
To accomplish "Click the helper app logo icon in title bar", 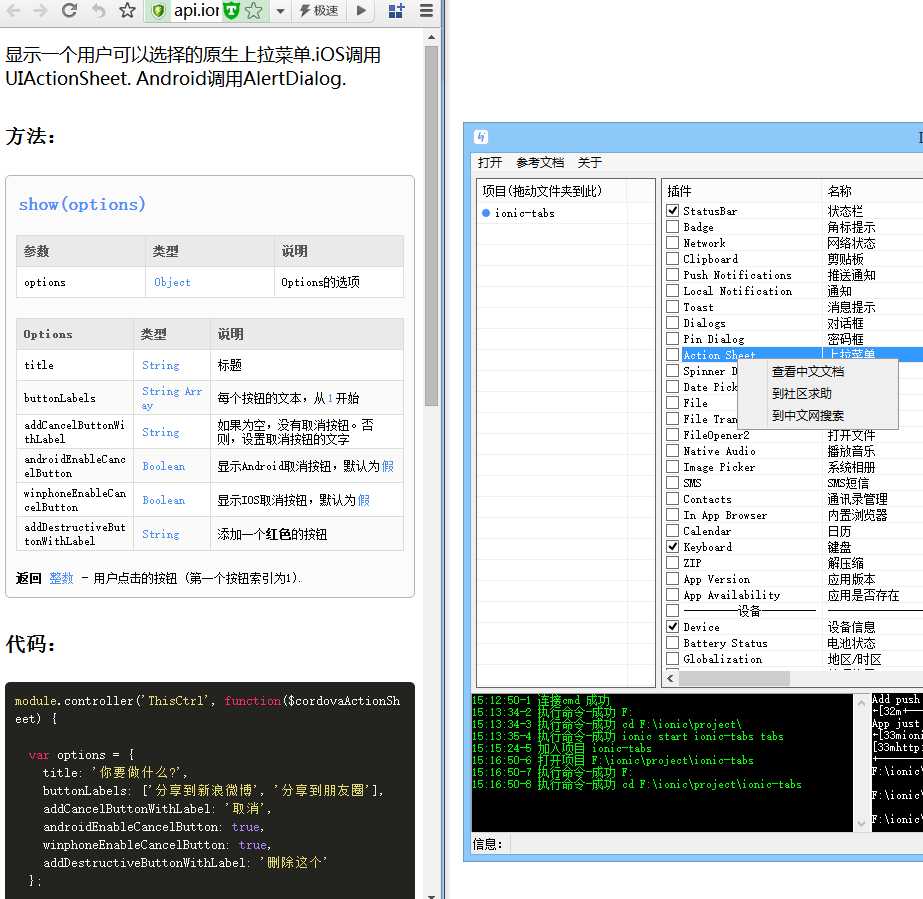I will click(481, 137).
